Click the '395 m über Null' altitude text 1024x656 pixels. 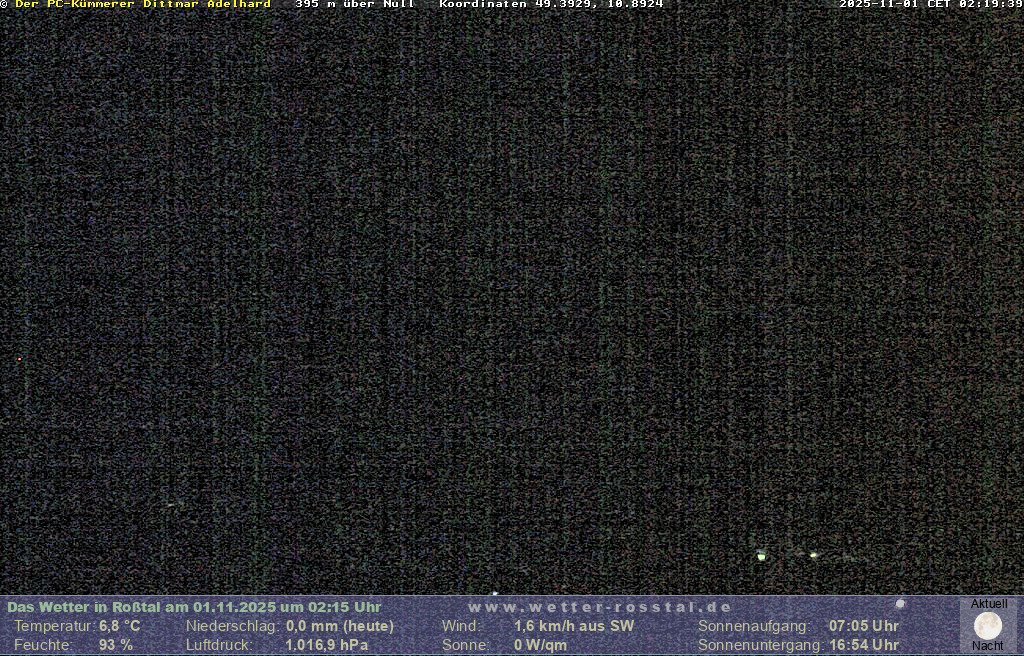click(354, 5)
